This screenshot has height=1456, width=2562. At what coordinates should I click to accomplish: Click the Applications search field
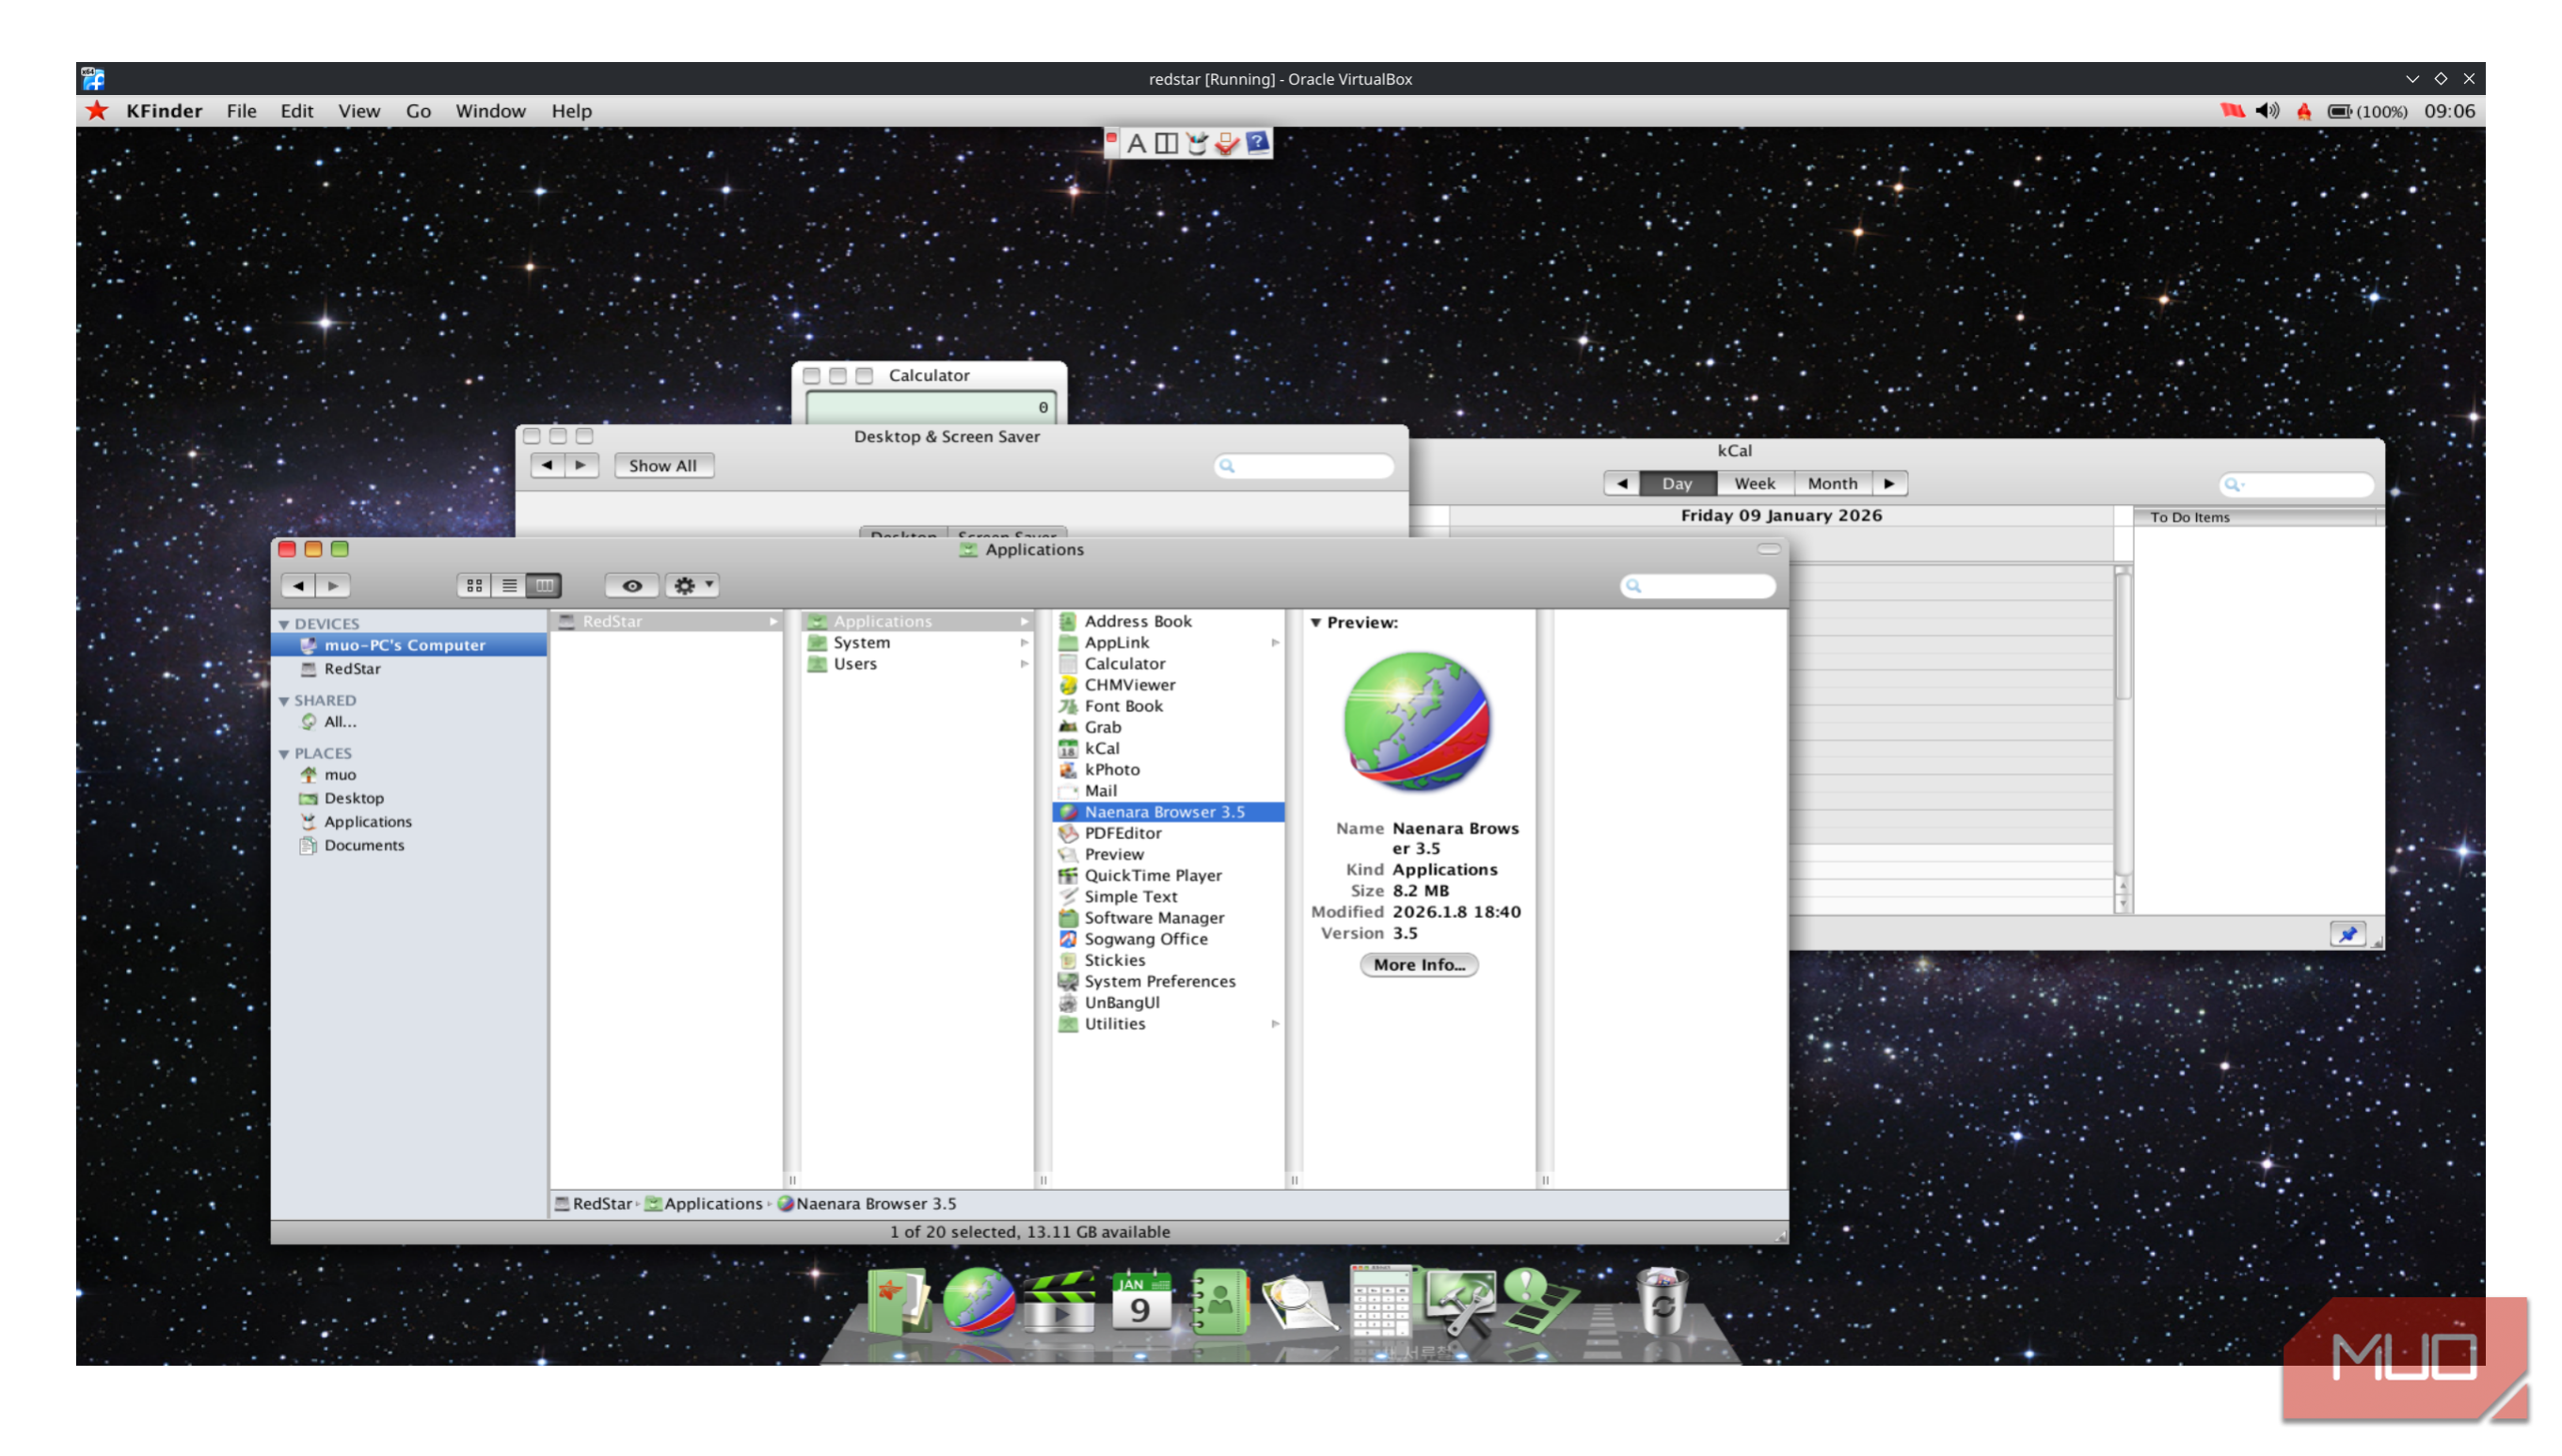pos(1697,586)
